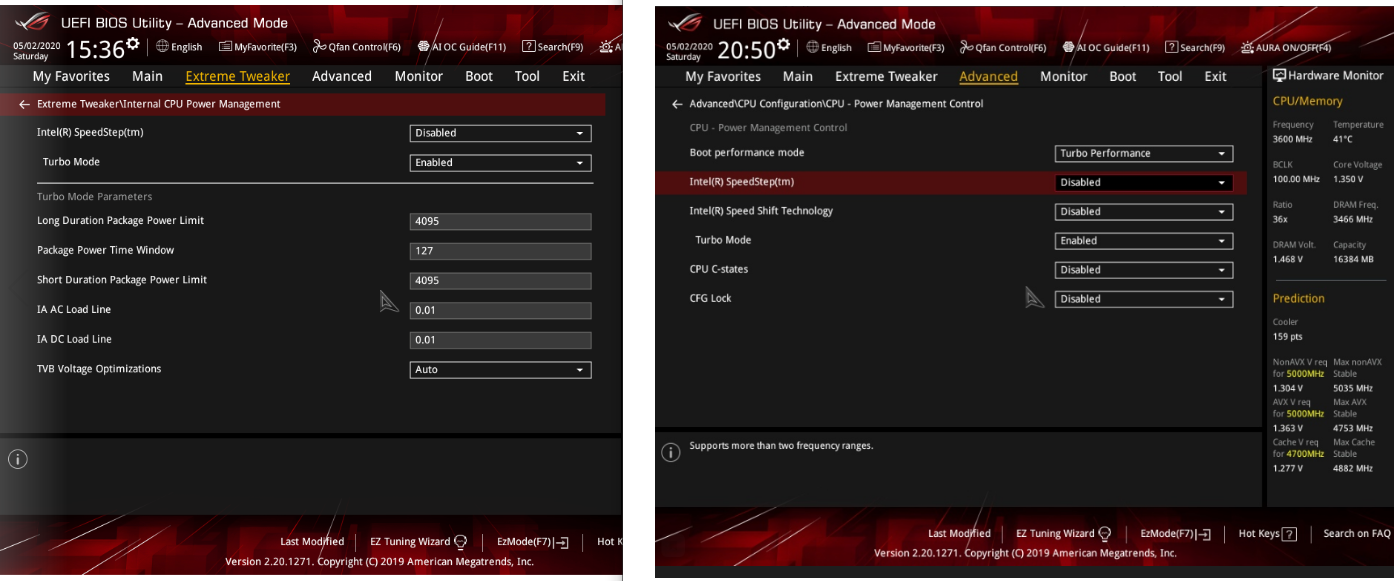Launch AI OC Guide(F11) in 20:50 window
The image size is (1396, 581).
pyautogui.click(x=1106, y=47)
